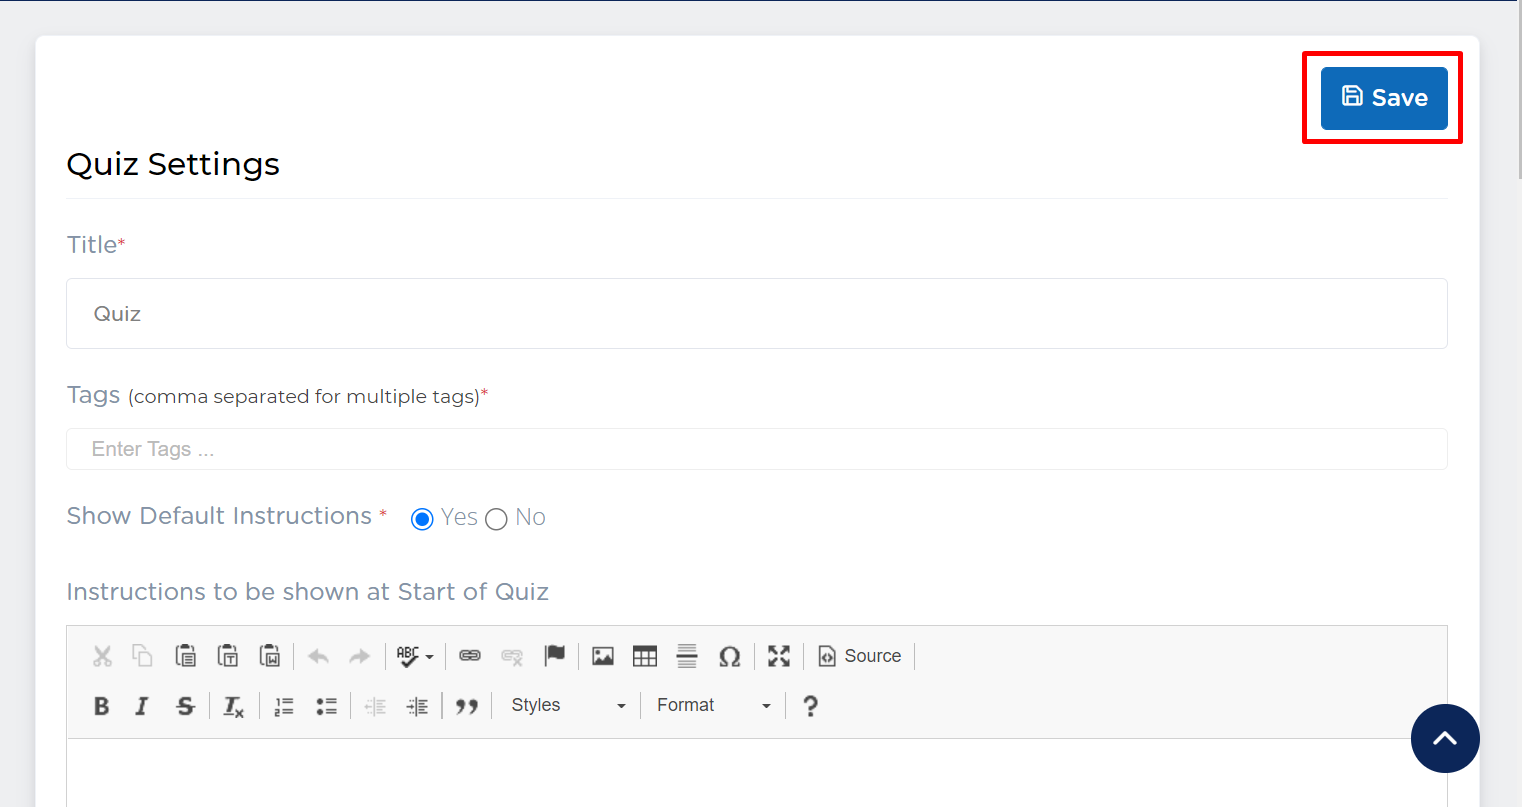Insert a link in editor
This screenshot has width=1522, height=807.
pos(470,656)
